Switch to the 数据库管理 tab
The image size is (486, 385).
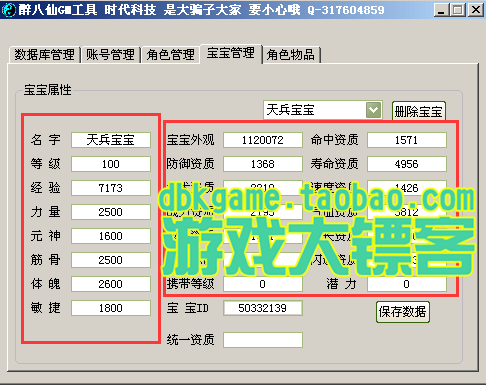click(44, 55)
